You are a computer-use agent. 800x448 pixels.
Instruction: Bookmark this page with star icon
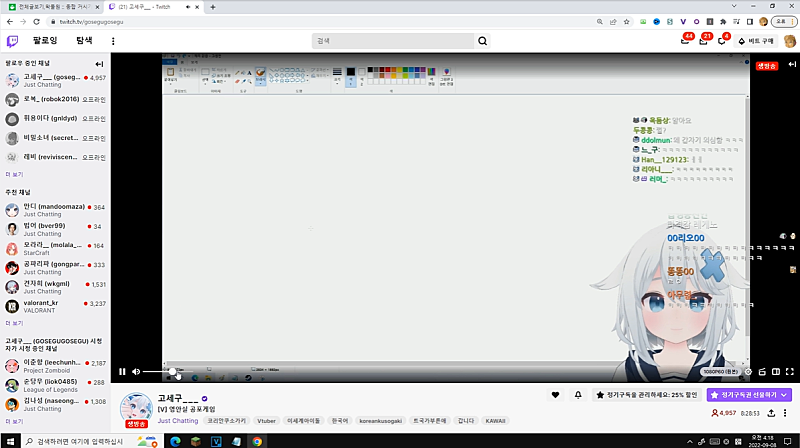pos(627,22)
